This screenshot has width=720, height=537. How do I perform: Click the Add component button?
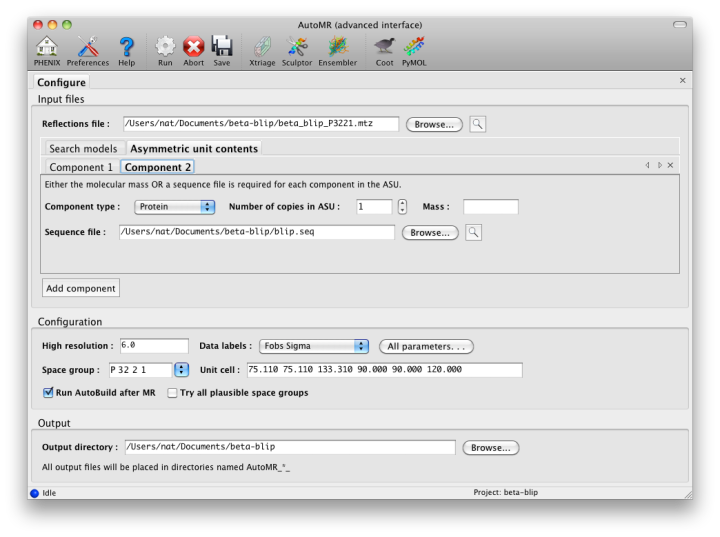tap(81, 288)
